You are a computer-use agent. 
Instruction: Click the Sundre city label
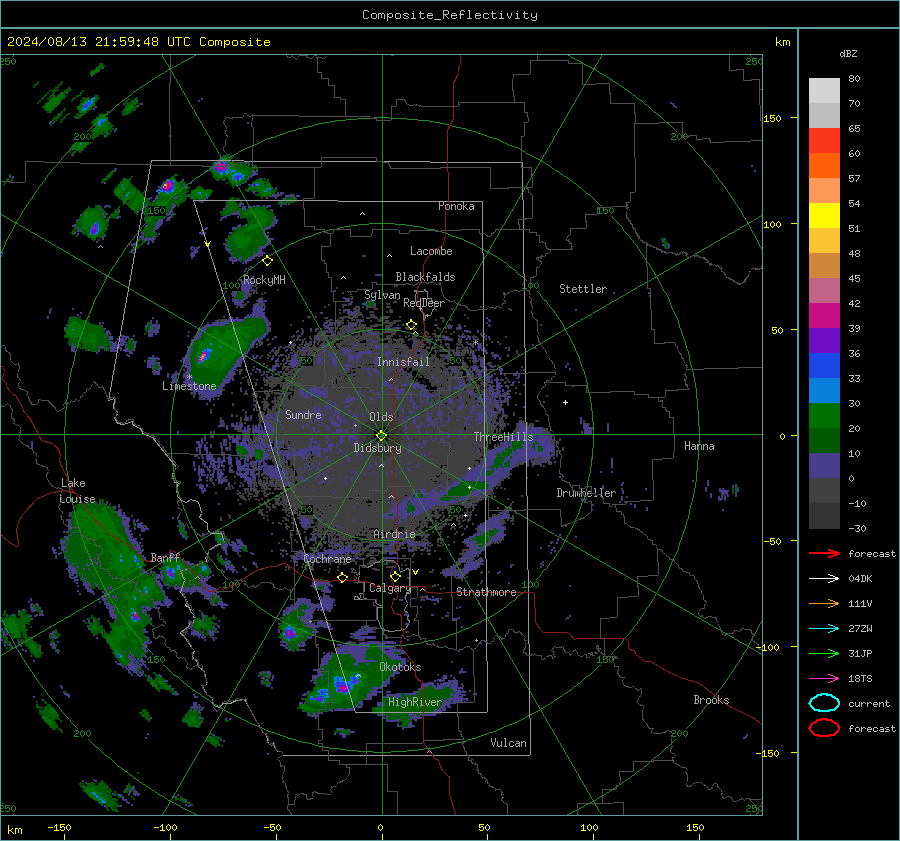[303, 414]
